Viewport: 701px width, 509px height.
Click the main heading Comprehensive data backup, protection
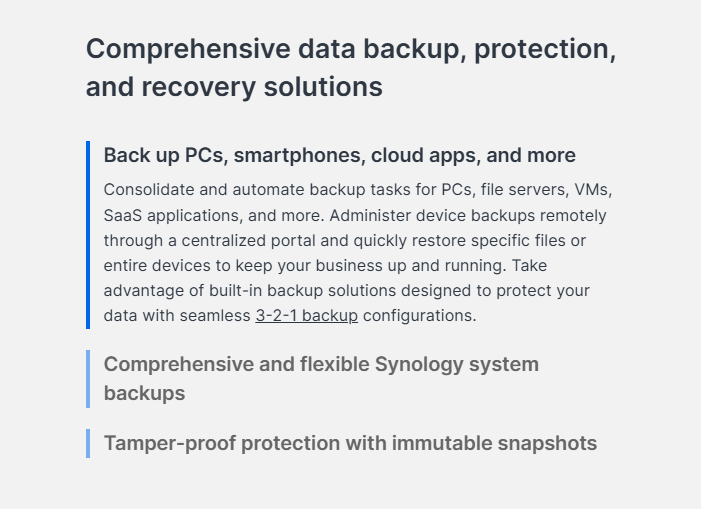(351, 49)
